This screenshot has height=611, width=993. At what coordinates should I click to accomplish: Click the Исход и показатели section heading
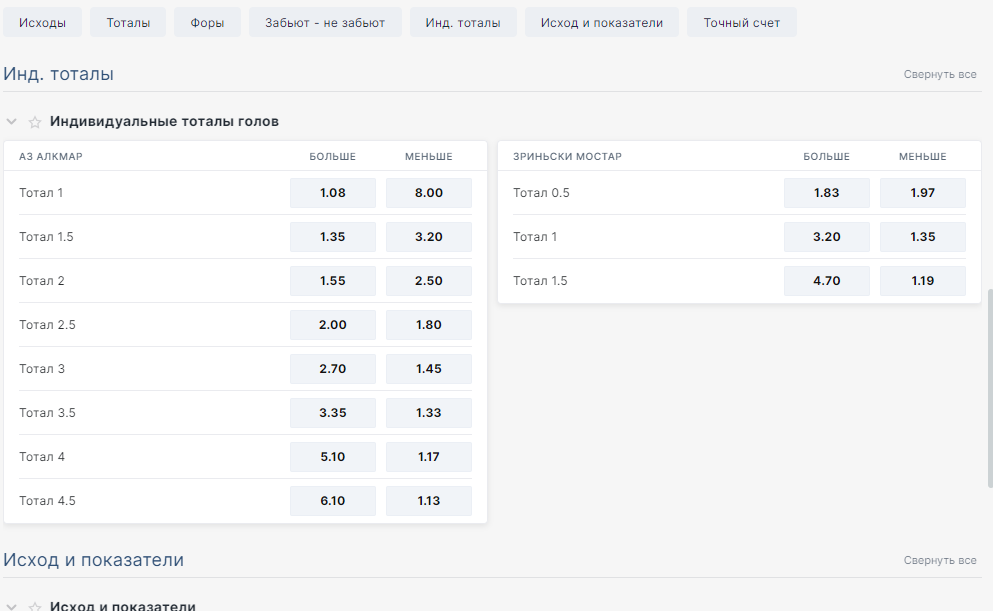pos(94,560)
